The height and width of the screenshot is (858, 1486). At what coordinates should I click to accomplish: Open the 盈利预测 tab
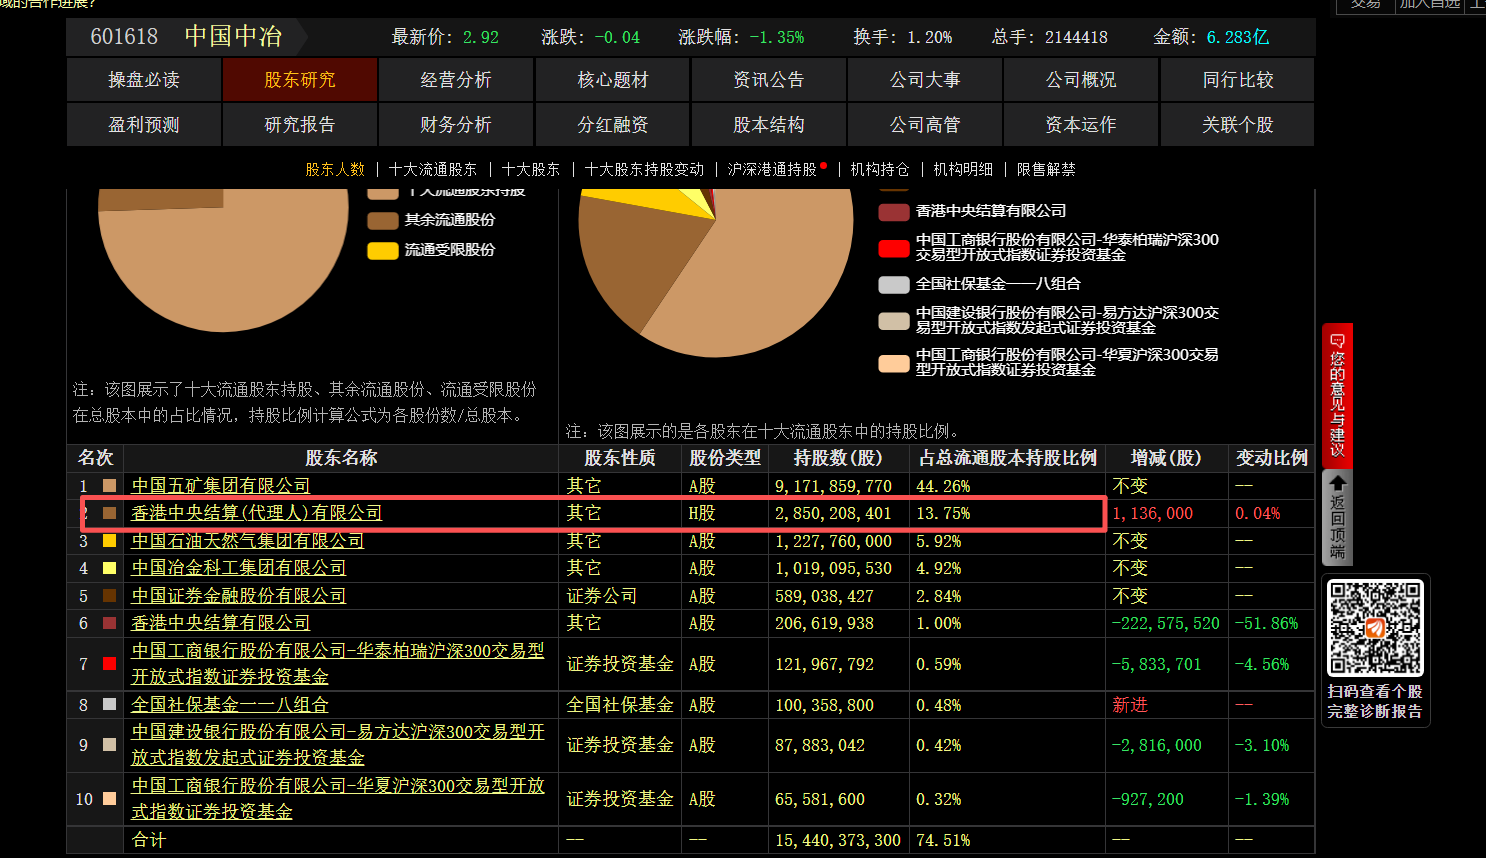point(144,125)
